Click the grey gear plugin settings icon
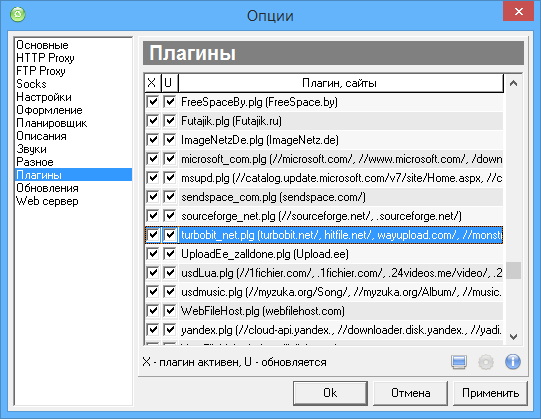The image size is (541, 419). (486, 362)
